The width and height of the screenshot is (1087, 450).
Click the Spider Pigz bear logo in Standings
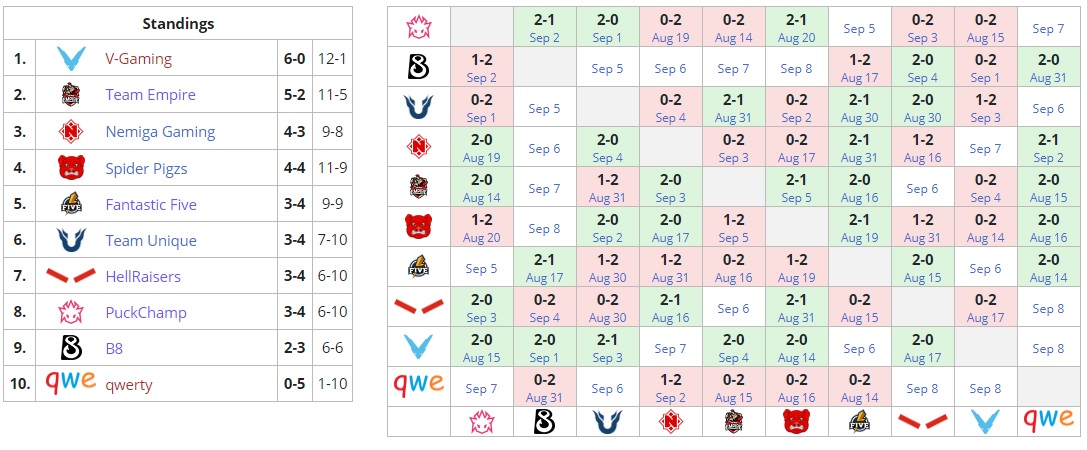pyautogui.click(x=70, y=168)
